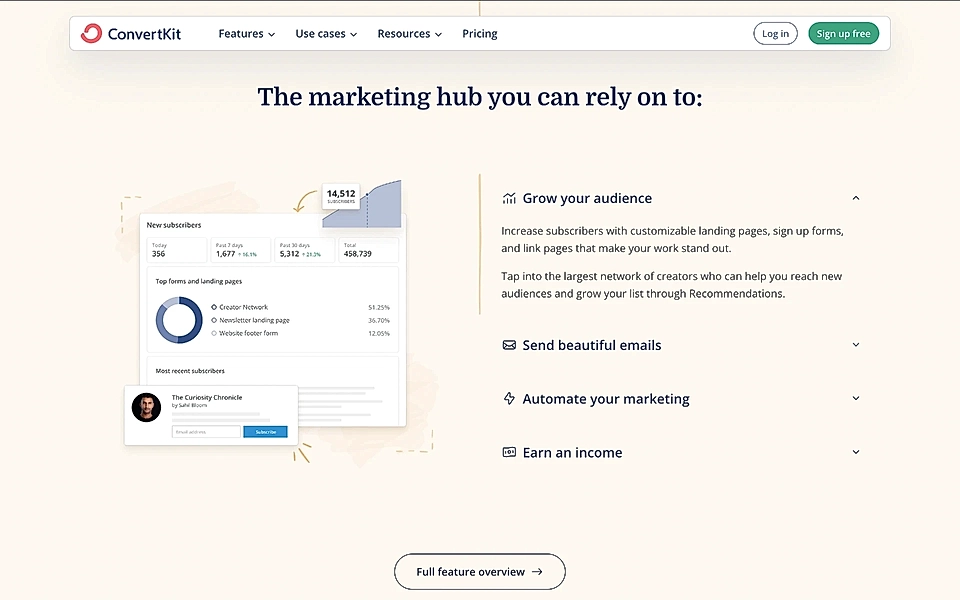Click the Sahl Bloom profile avatar
This screenshot has height=600, width=960.
(x=146, y=407)
